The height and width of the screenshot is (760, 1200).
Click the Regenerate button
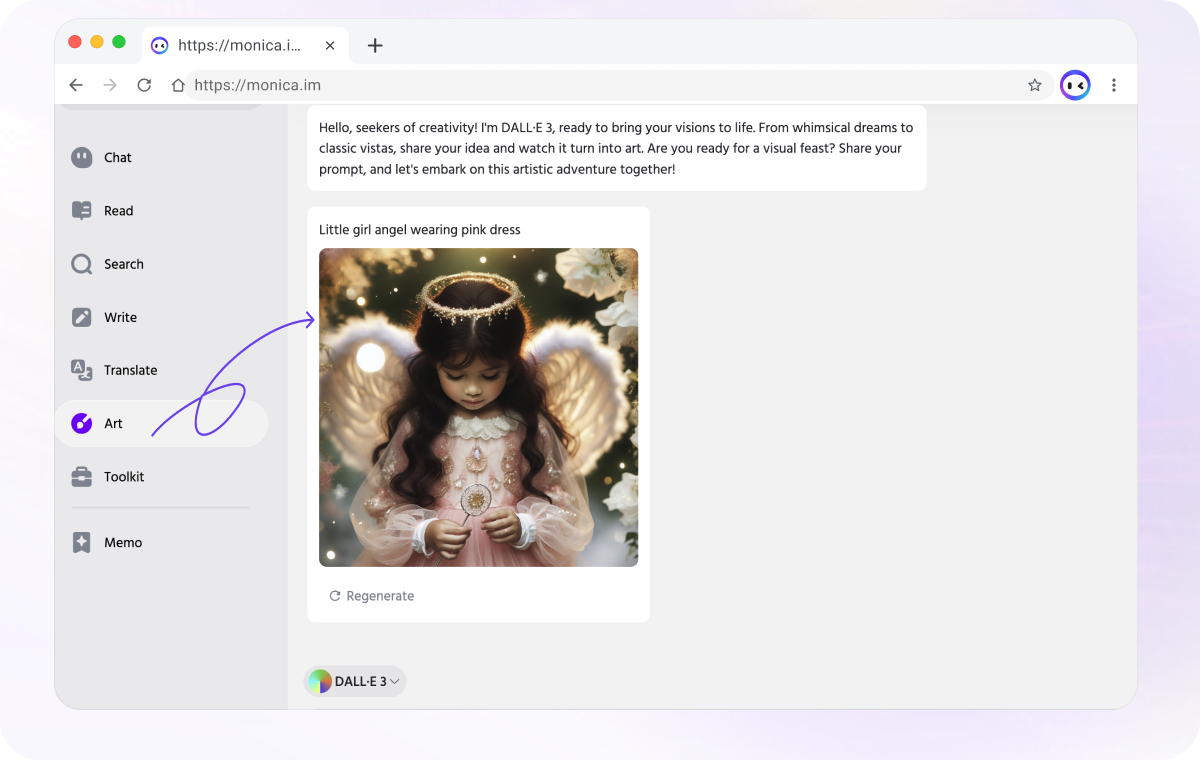(x=371, y=596)
